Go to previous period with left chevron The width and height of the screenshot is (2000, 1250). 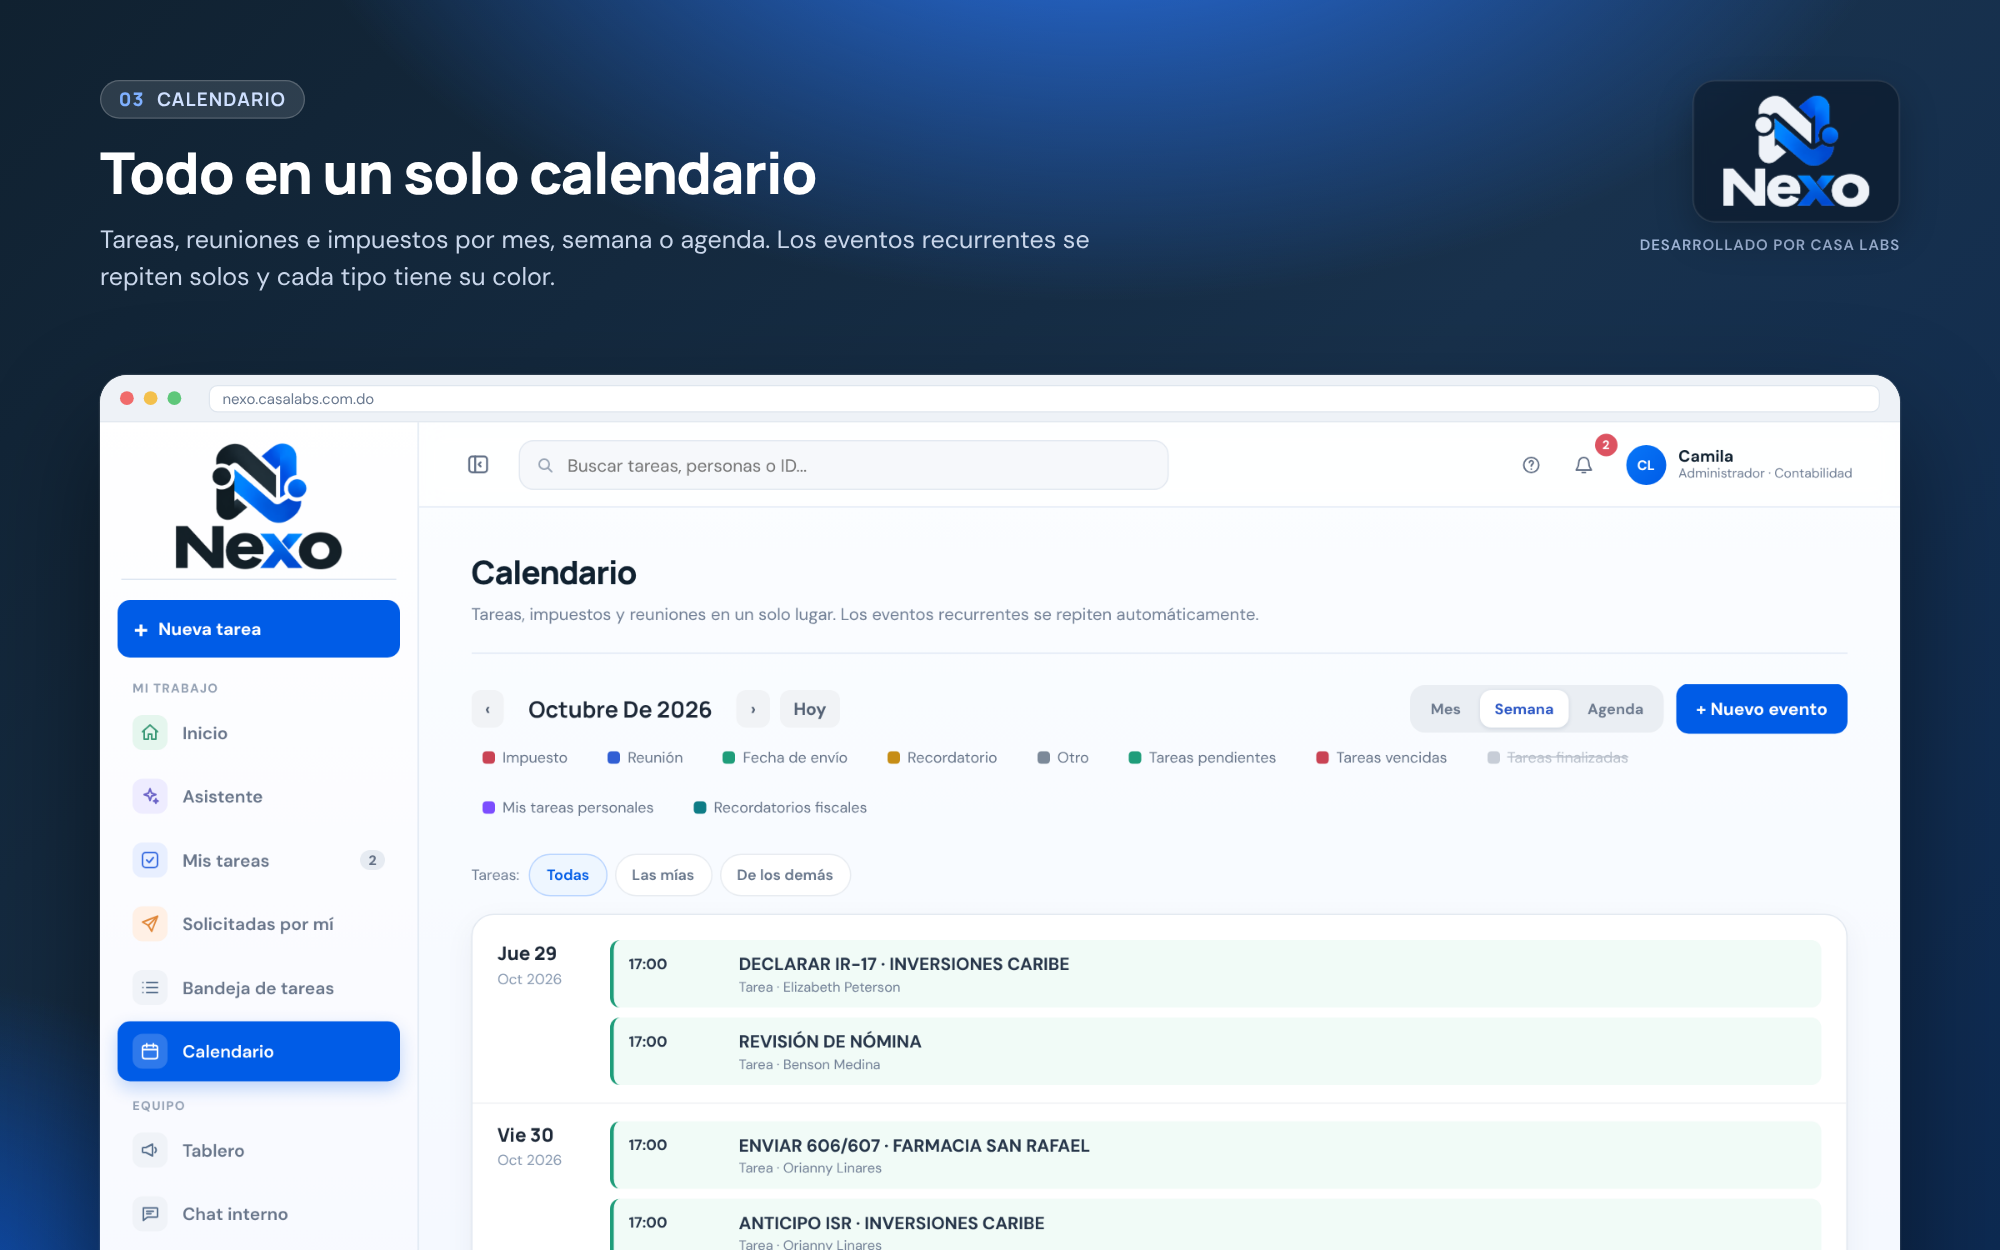[x=488, y=709]
